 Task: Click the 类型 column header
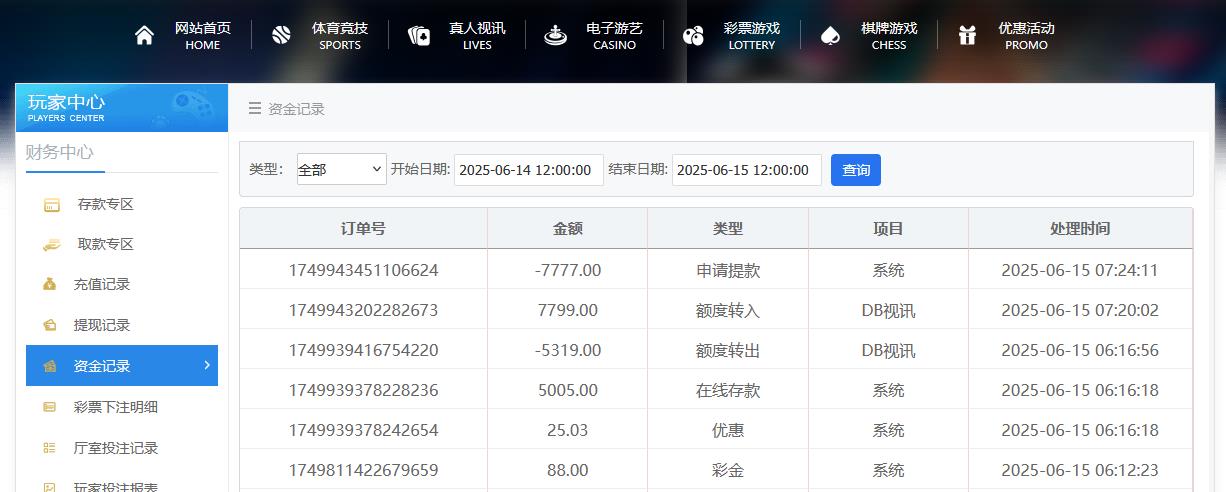point(728,229)
